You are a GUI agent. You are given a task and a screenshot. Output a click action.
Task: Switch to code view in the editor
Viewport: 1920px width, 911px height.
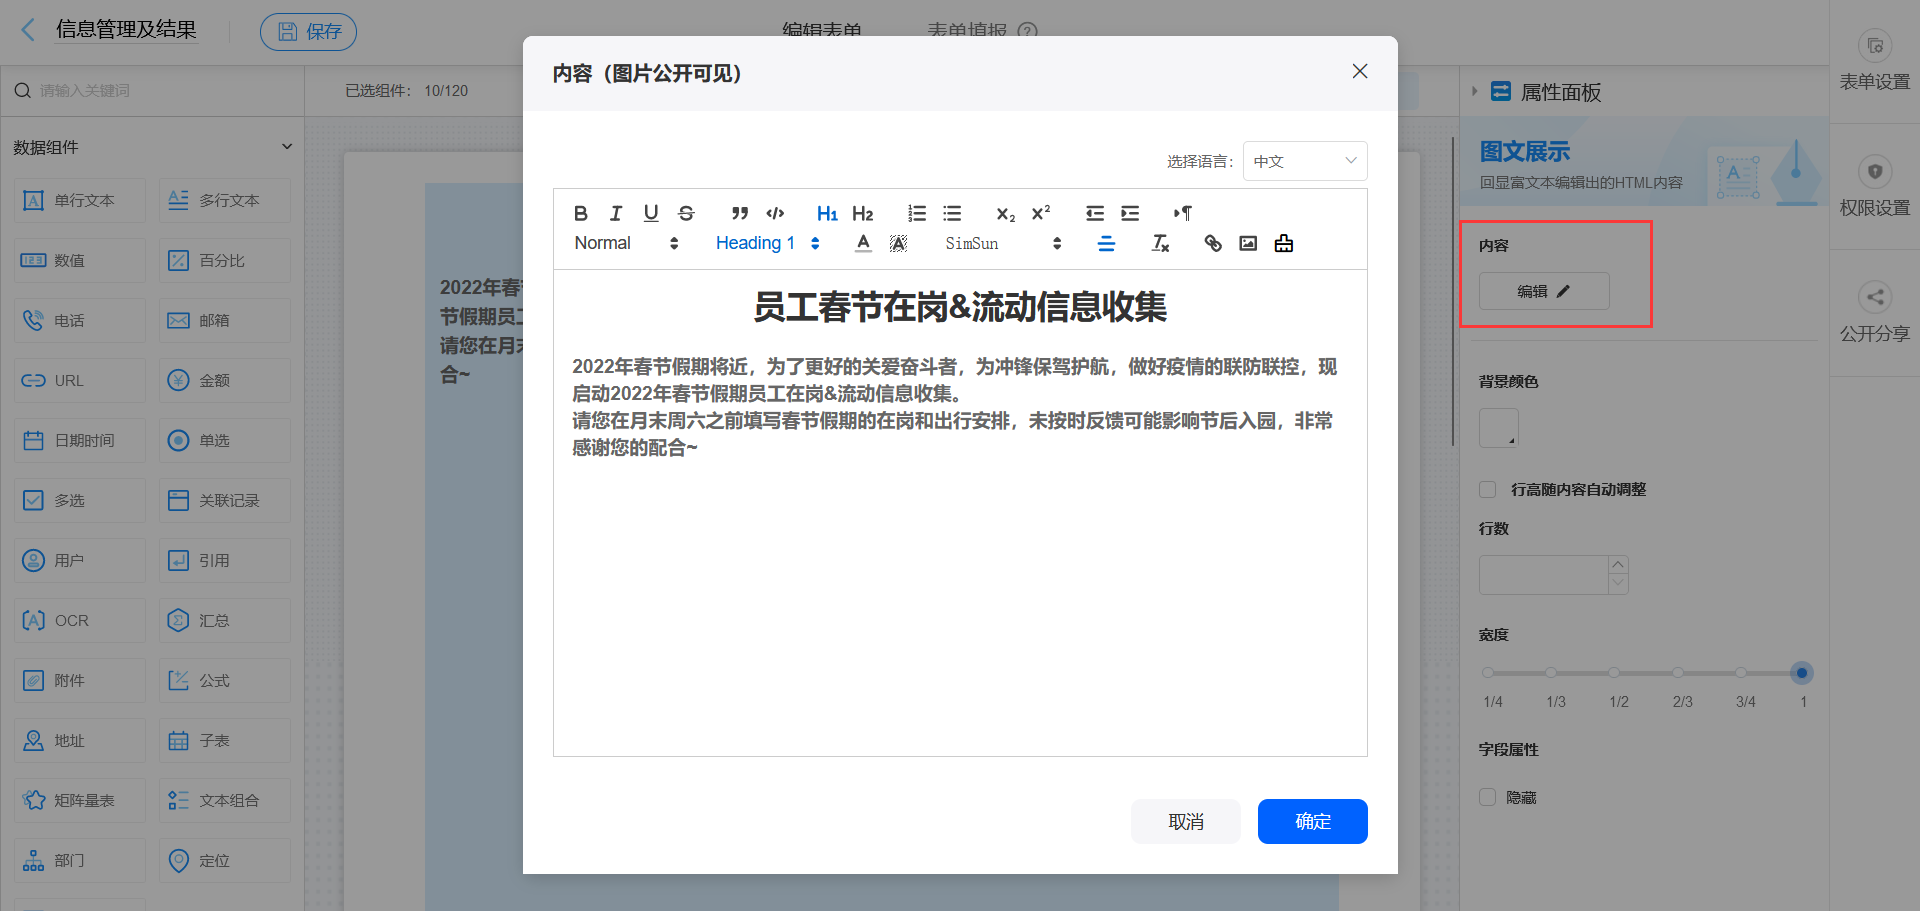775,212
